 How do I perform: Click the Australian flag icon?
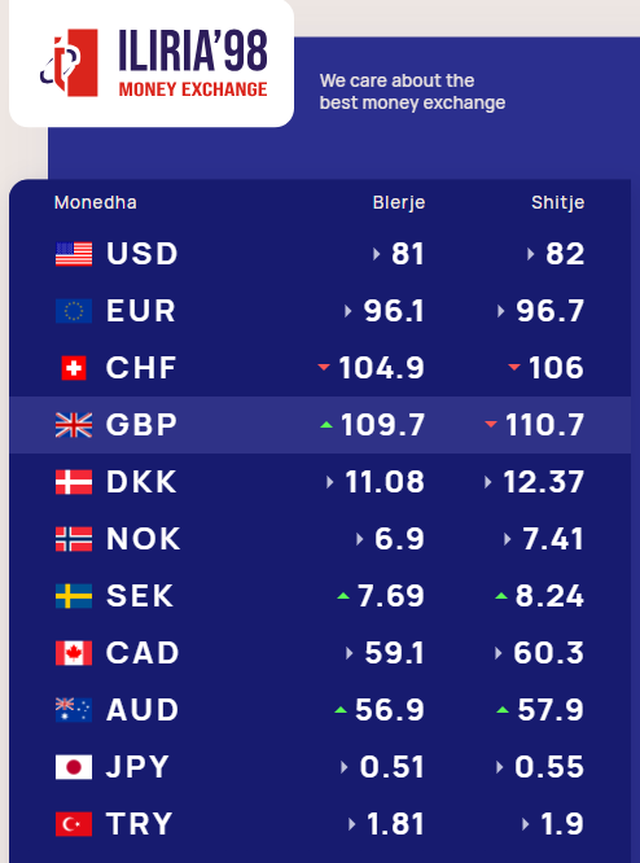point(73,710)
